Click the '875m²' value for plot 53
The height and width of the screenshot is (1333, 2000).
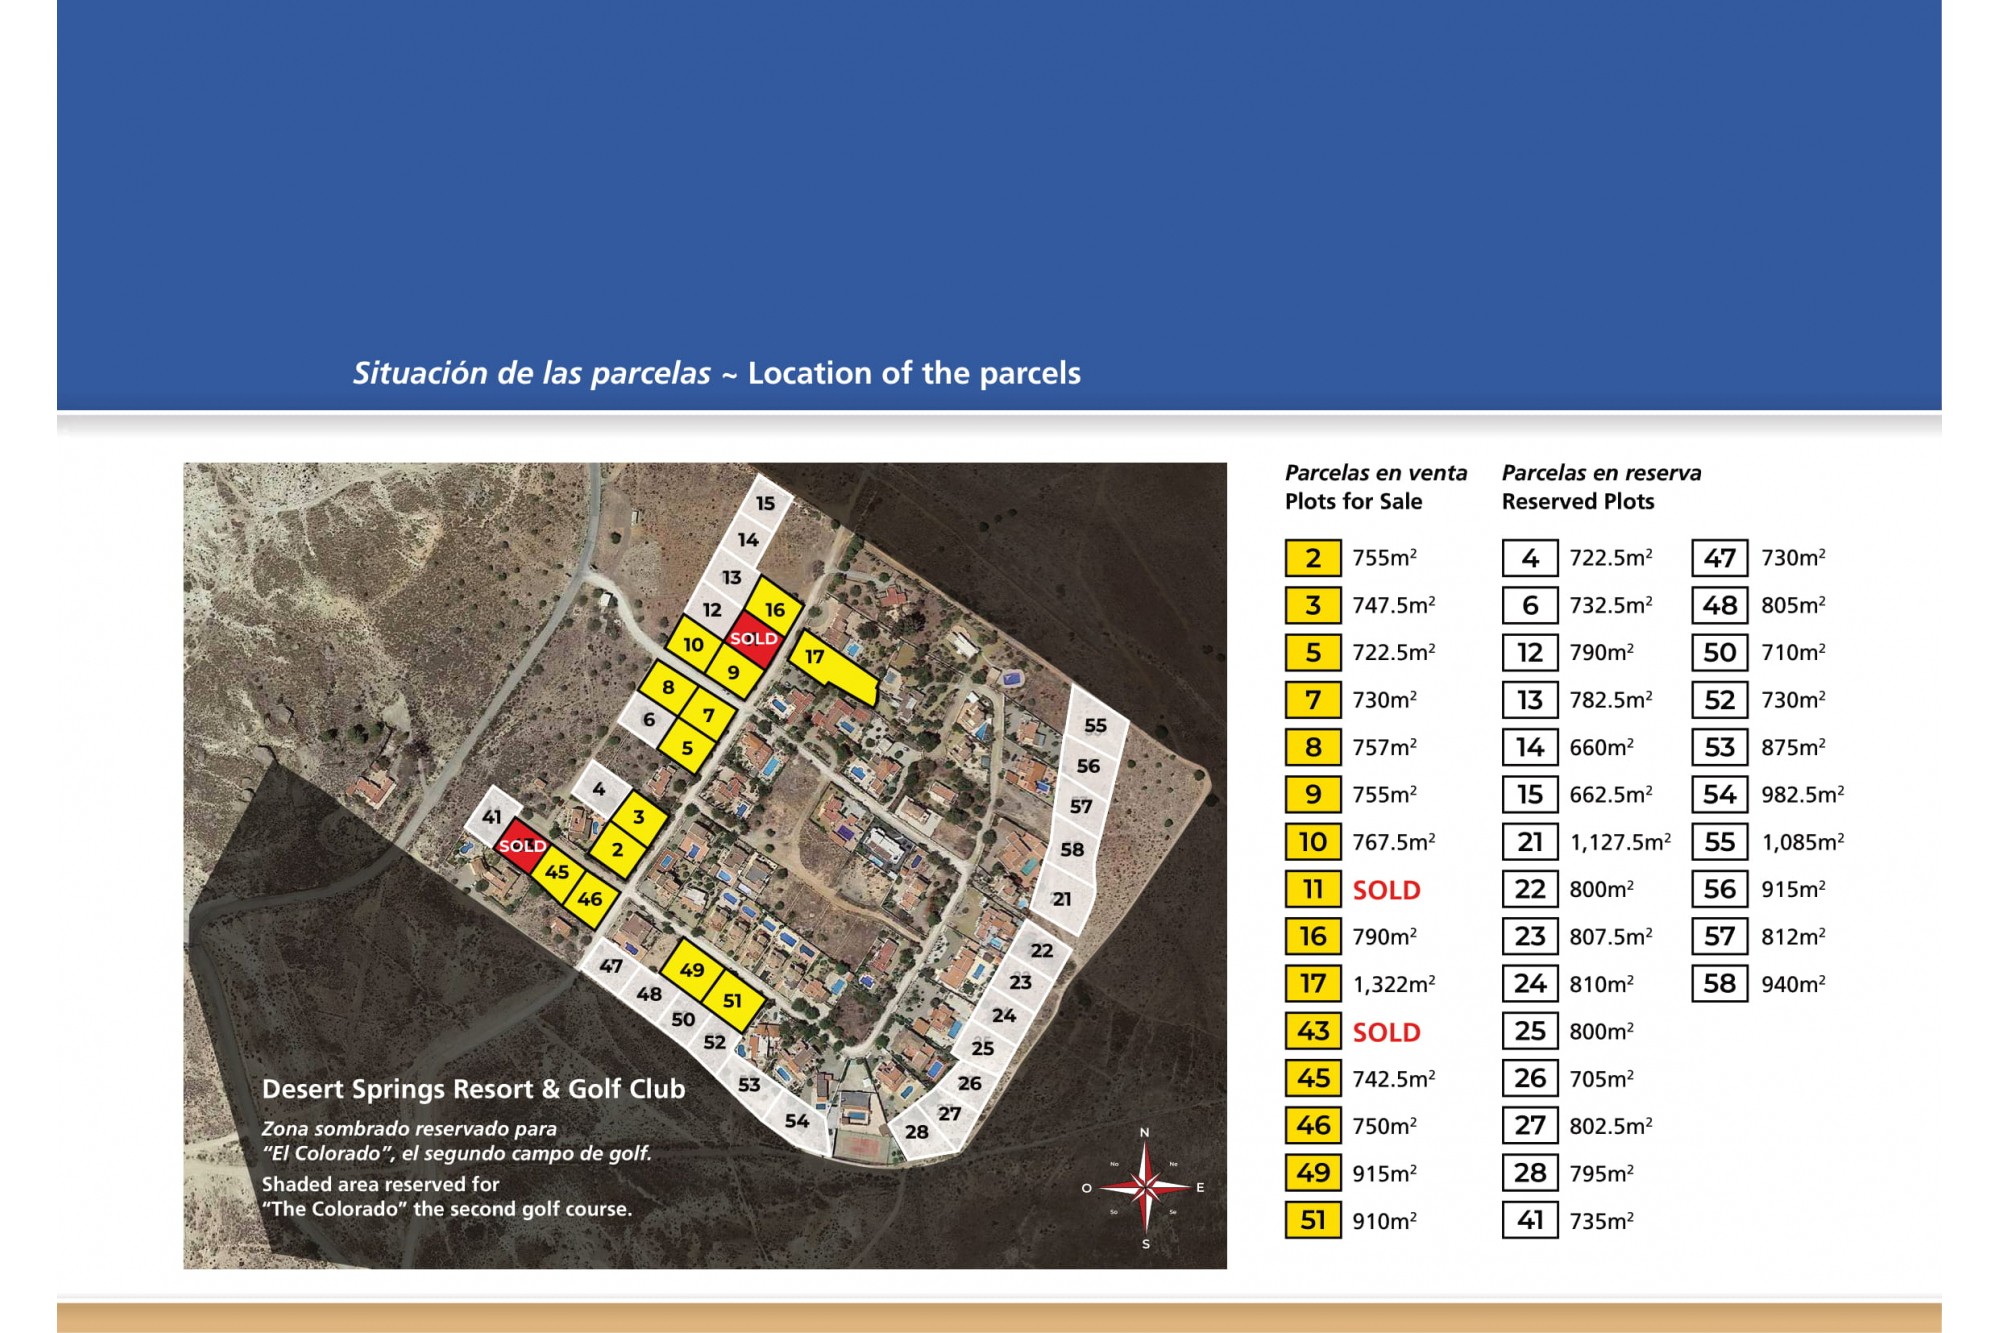click(x=1793, y=747)
